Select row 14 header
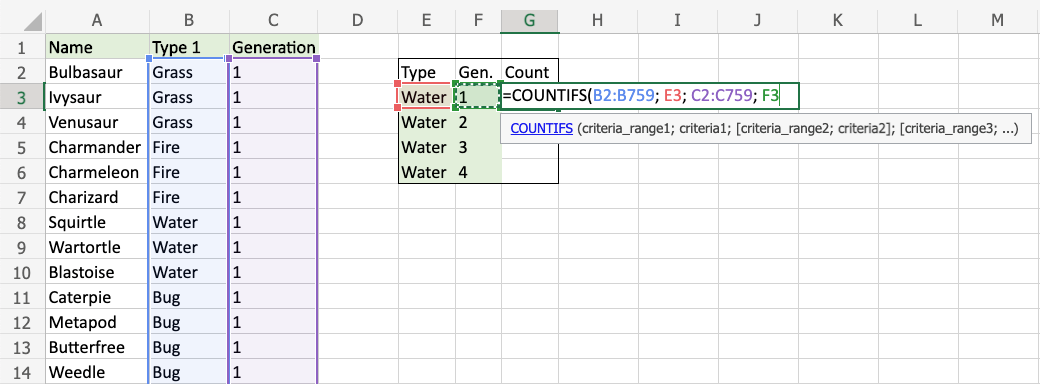The image size is (1040, 384). tap(21, 372)
